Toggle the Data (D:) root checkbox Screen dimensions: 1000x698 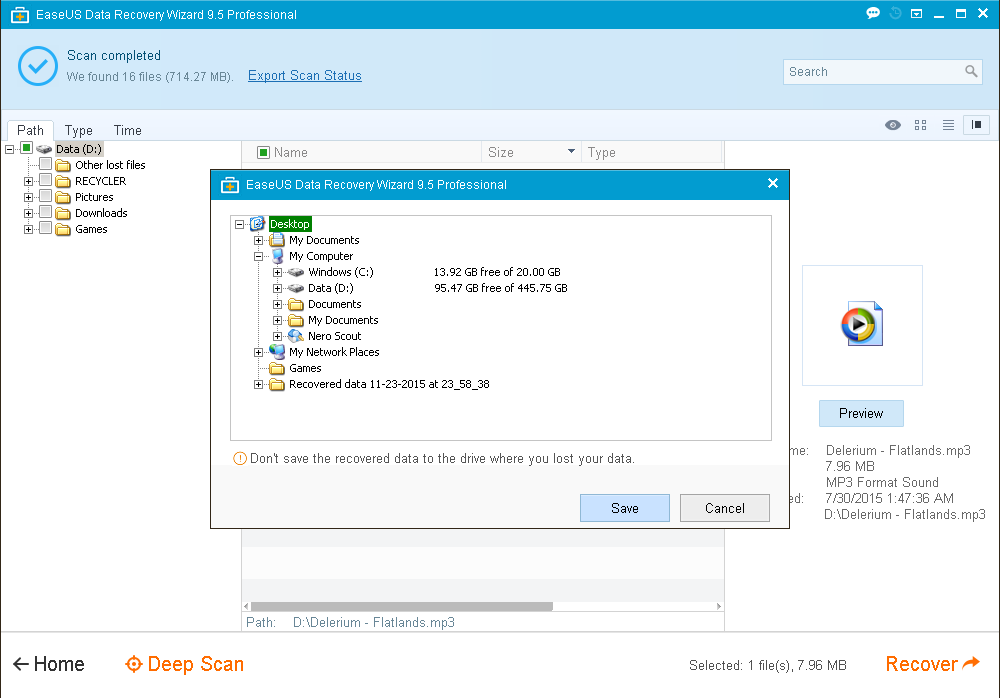point(26,148)
